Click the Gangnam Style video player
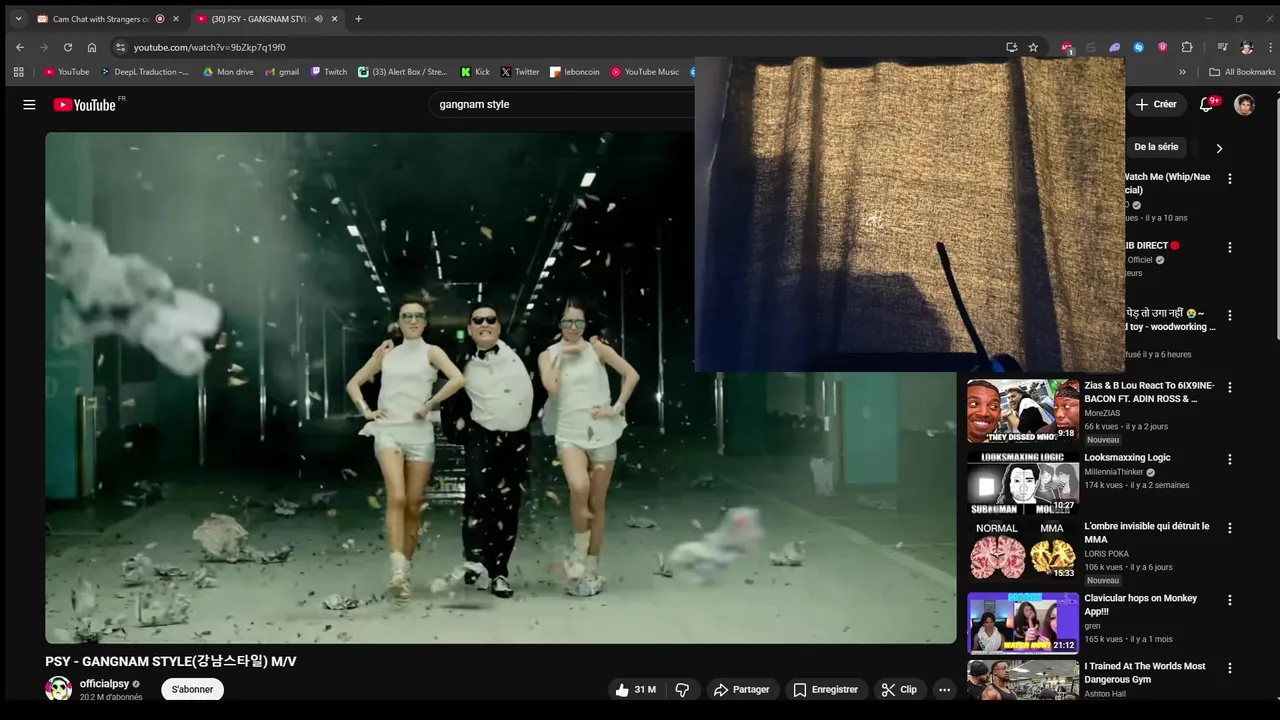This screenshot has width=1280, height=720. (500, 388)
